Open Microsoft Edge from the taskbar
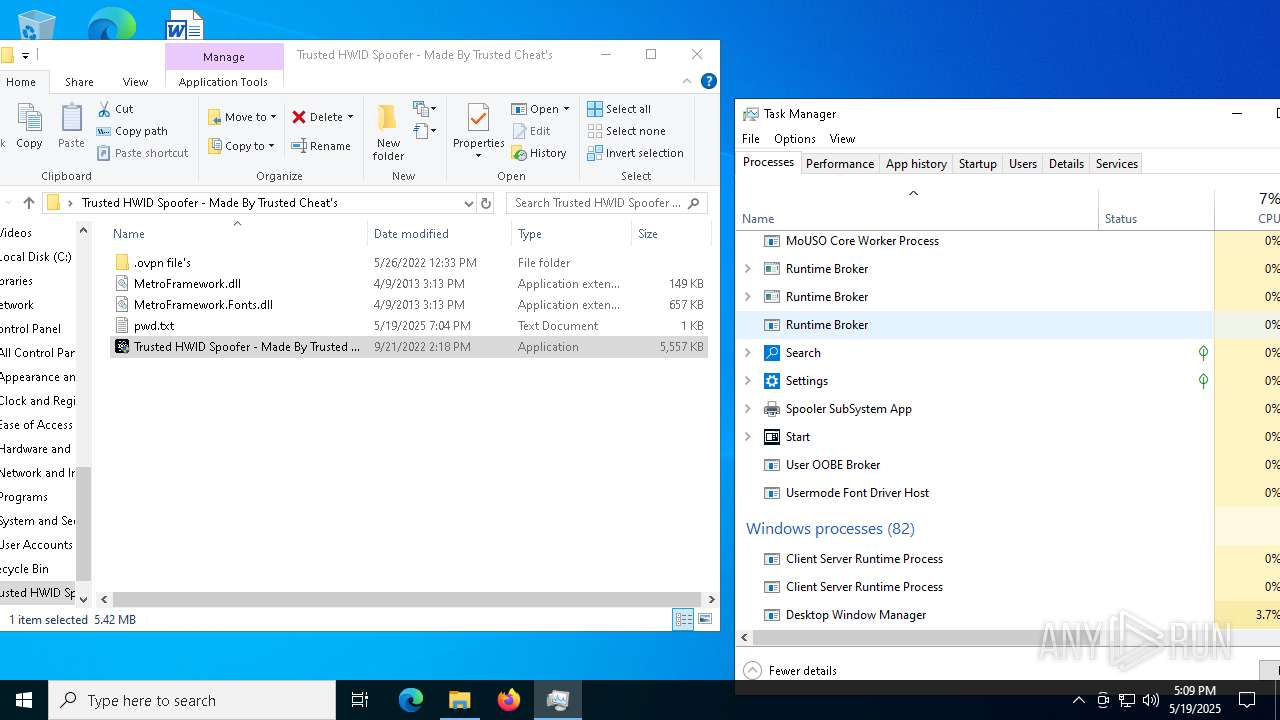The image size is (1280, 720). [x=411, y=700]
